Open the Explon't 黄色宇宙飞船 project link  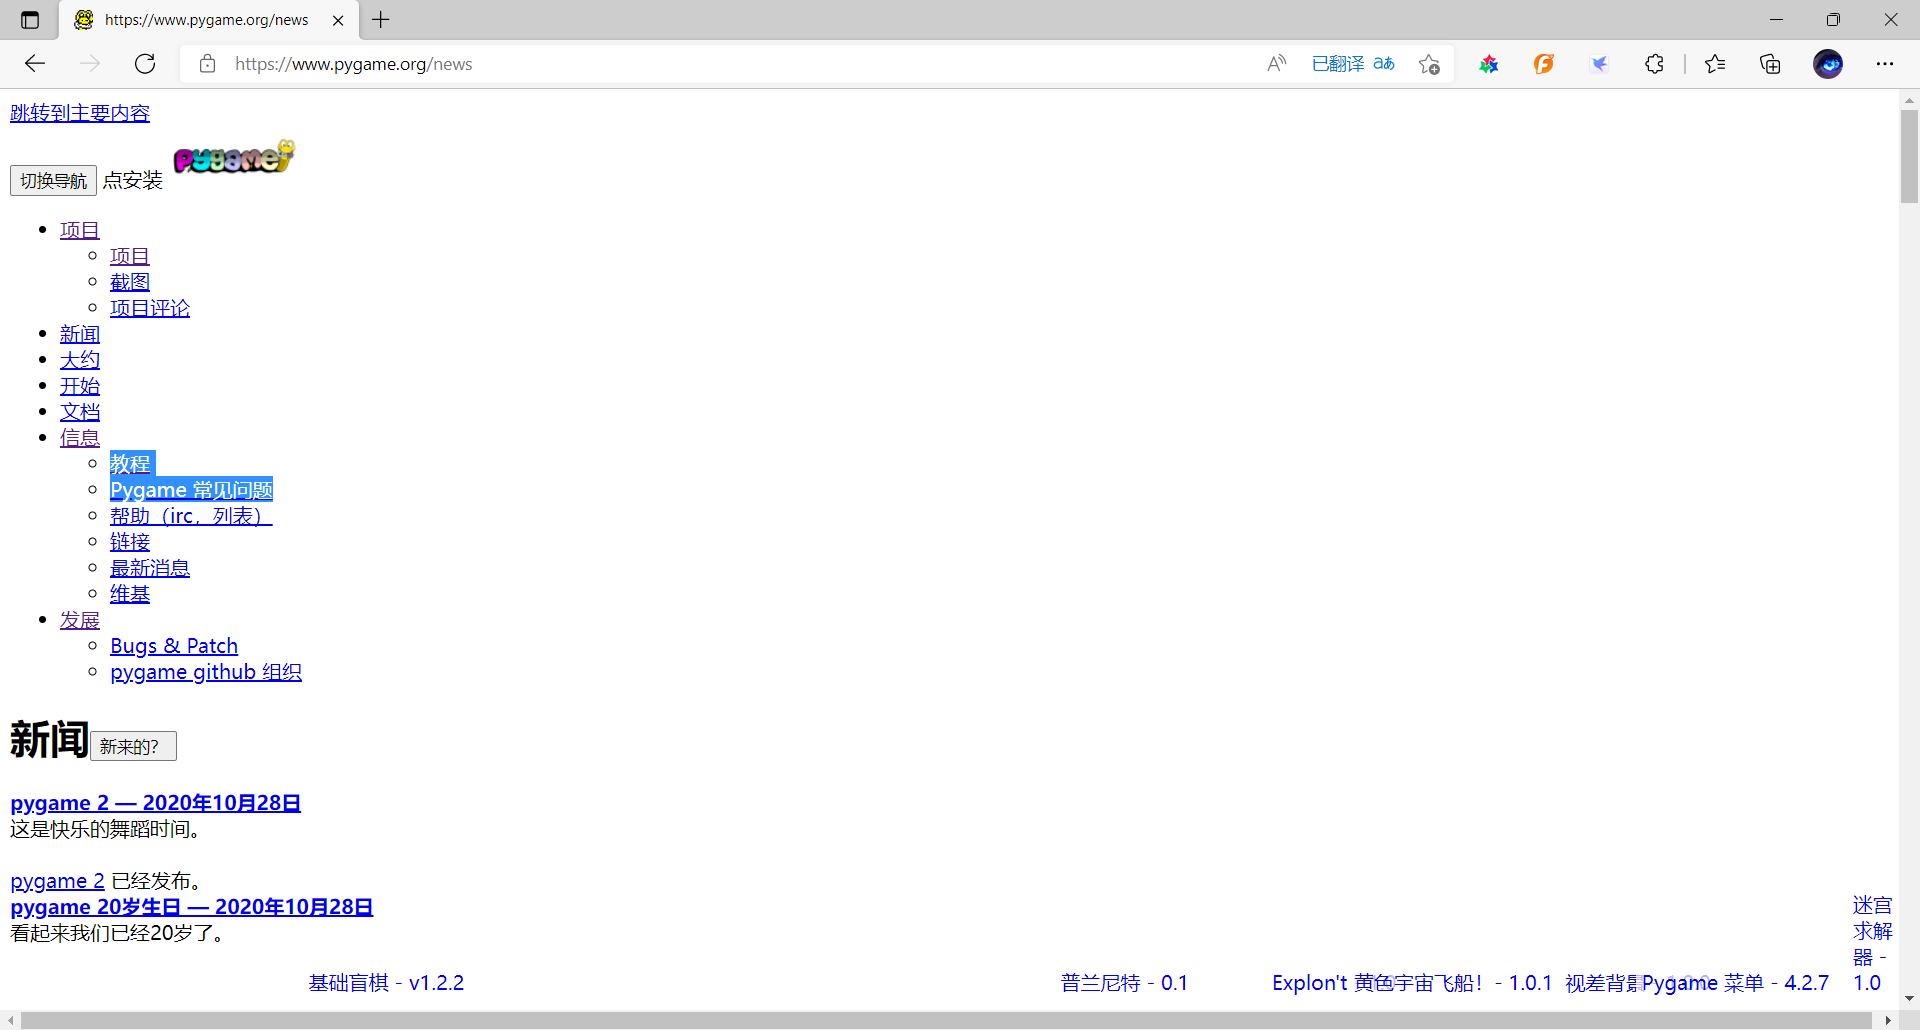1411,983
